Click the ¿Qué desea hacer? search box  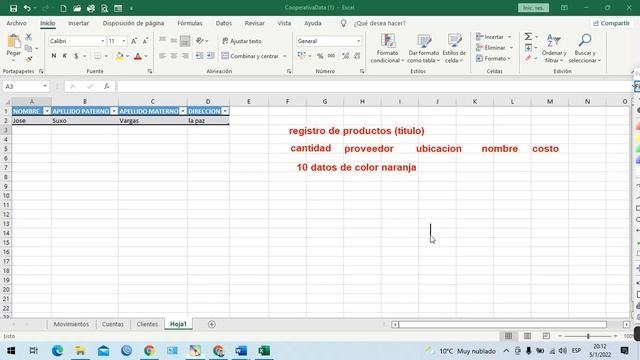[x=380, y=23]
